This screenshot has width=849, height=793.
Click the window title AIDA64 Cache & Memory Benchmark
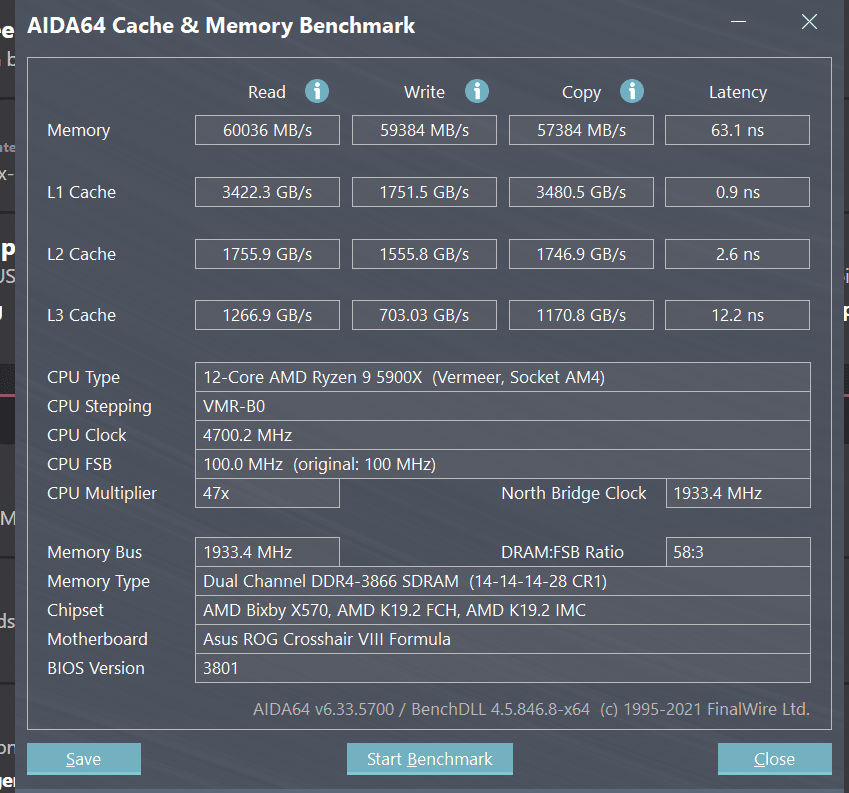221,25
